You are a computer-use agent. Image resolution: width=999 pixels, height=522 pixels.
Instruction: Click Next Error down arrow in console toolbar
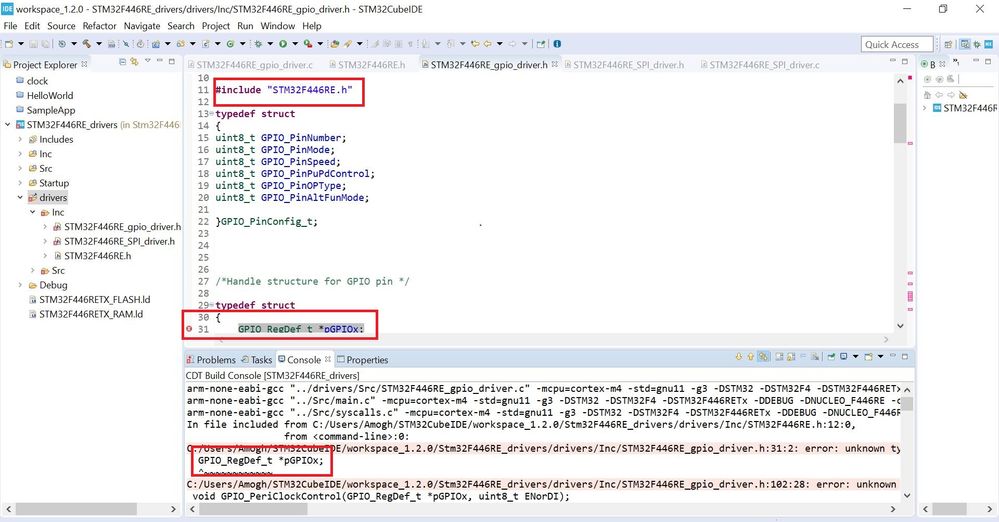pos(739,357)
